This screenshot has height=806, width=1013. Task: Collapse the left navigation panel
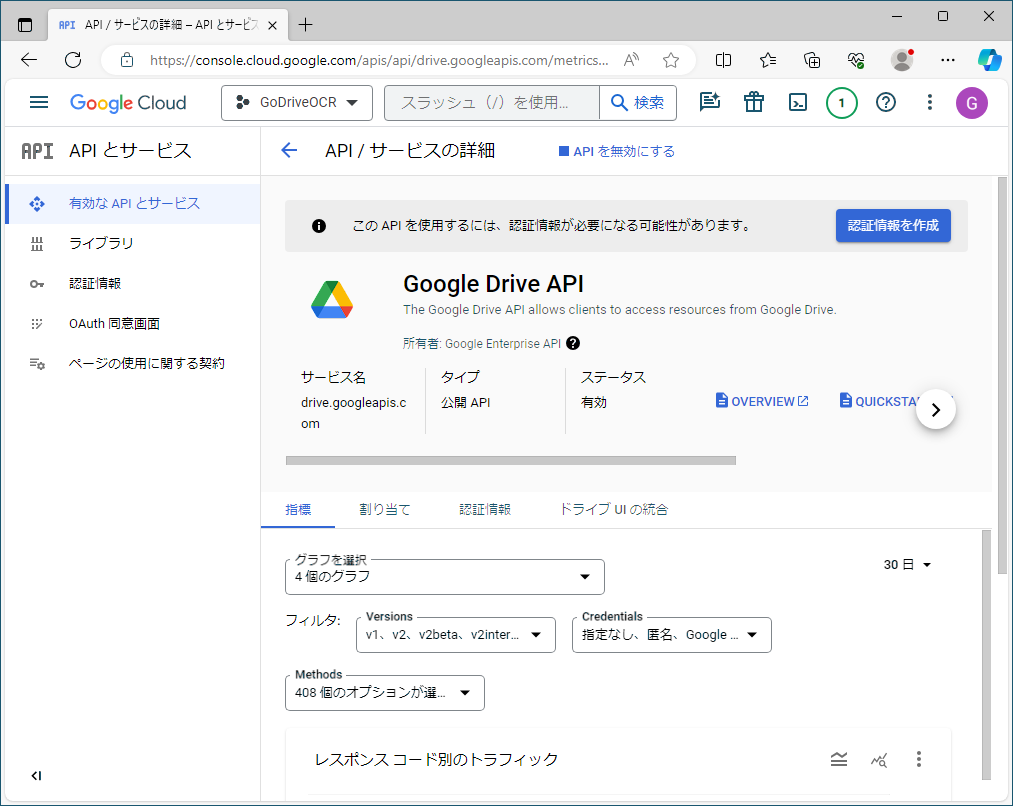(36, 776)
